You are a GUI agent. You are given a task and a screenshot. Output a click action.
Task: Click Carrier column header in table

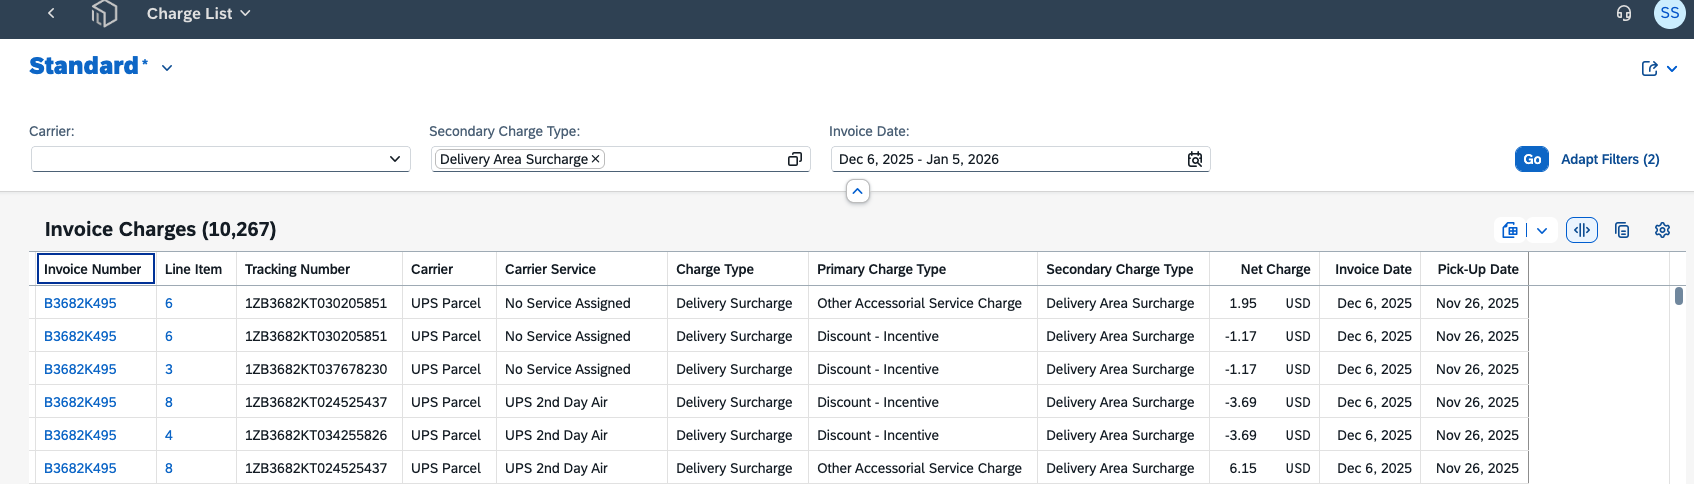click(449, 269)
